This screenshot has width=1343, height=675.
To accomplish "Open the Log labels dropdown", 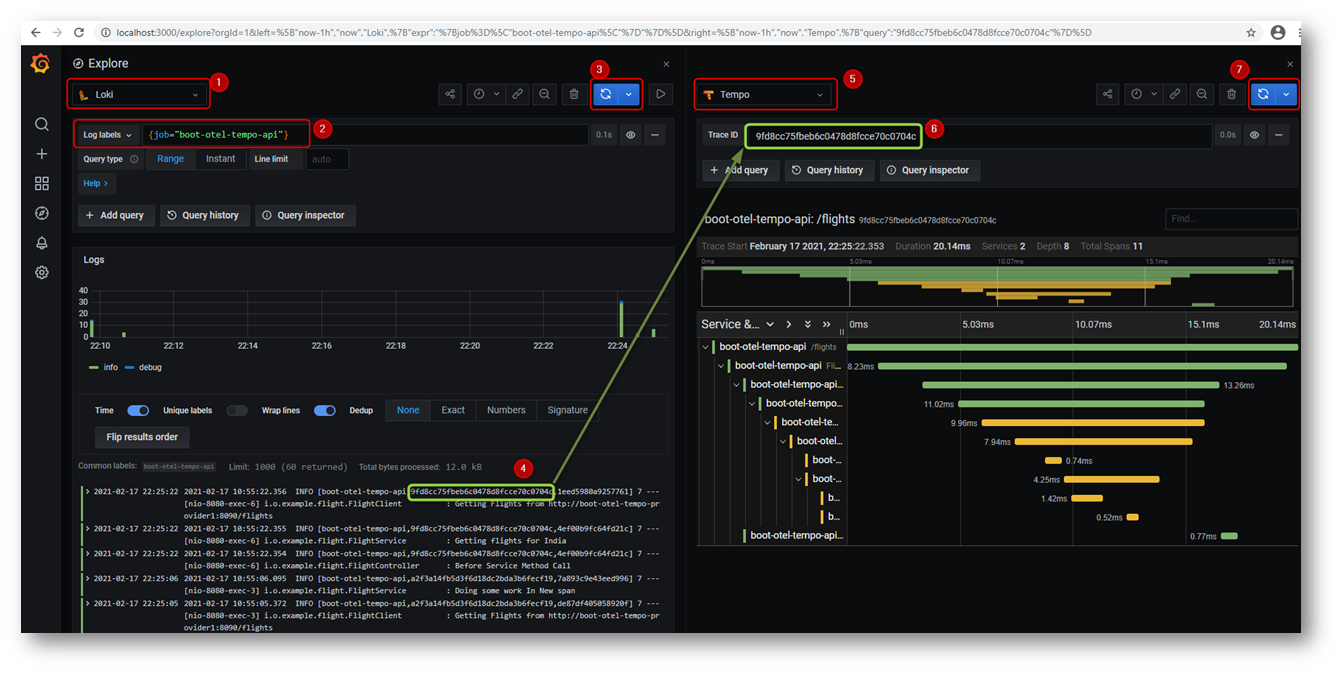I will pos(108,134).
